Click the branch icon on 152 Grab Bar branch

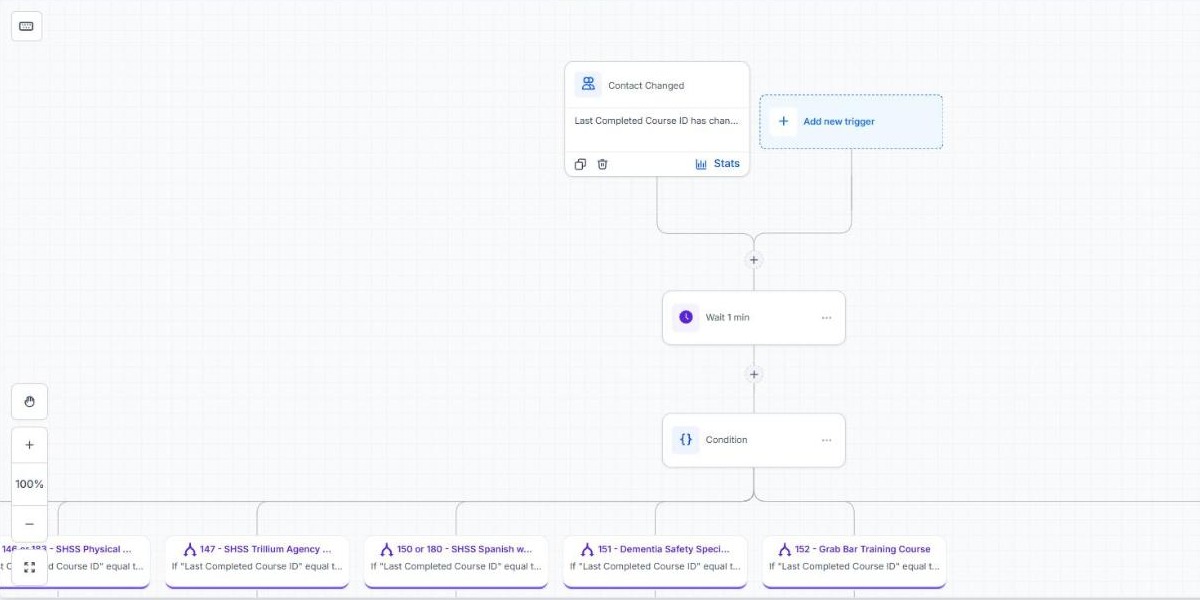(x=785, y=550)
